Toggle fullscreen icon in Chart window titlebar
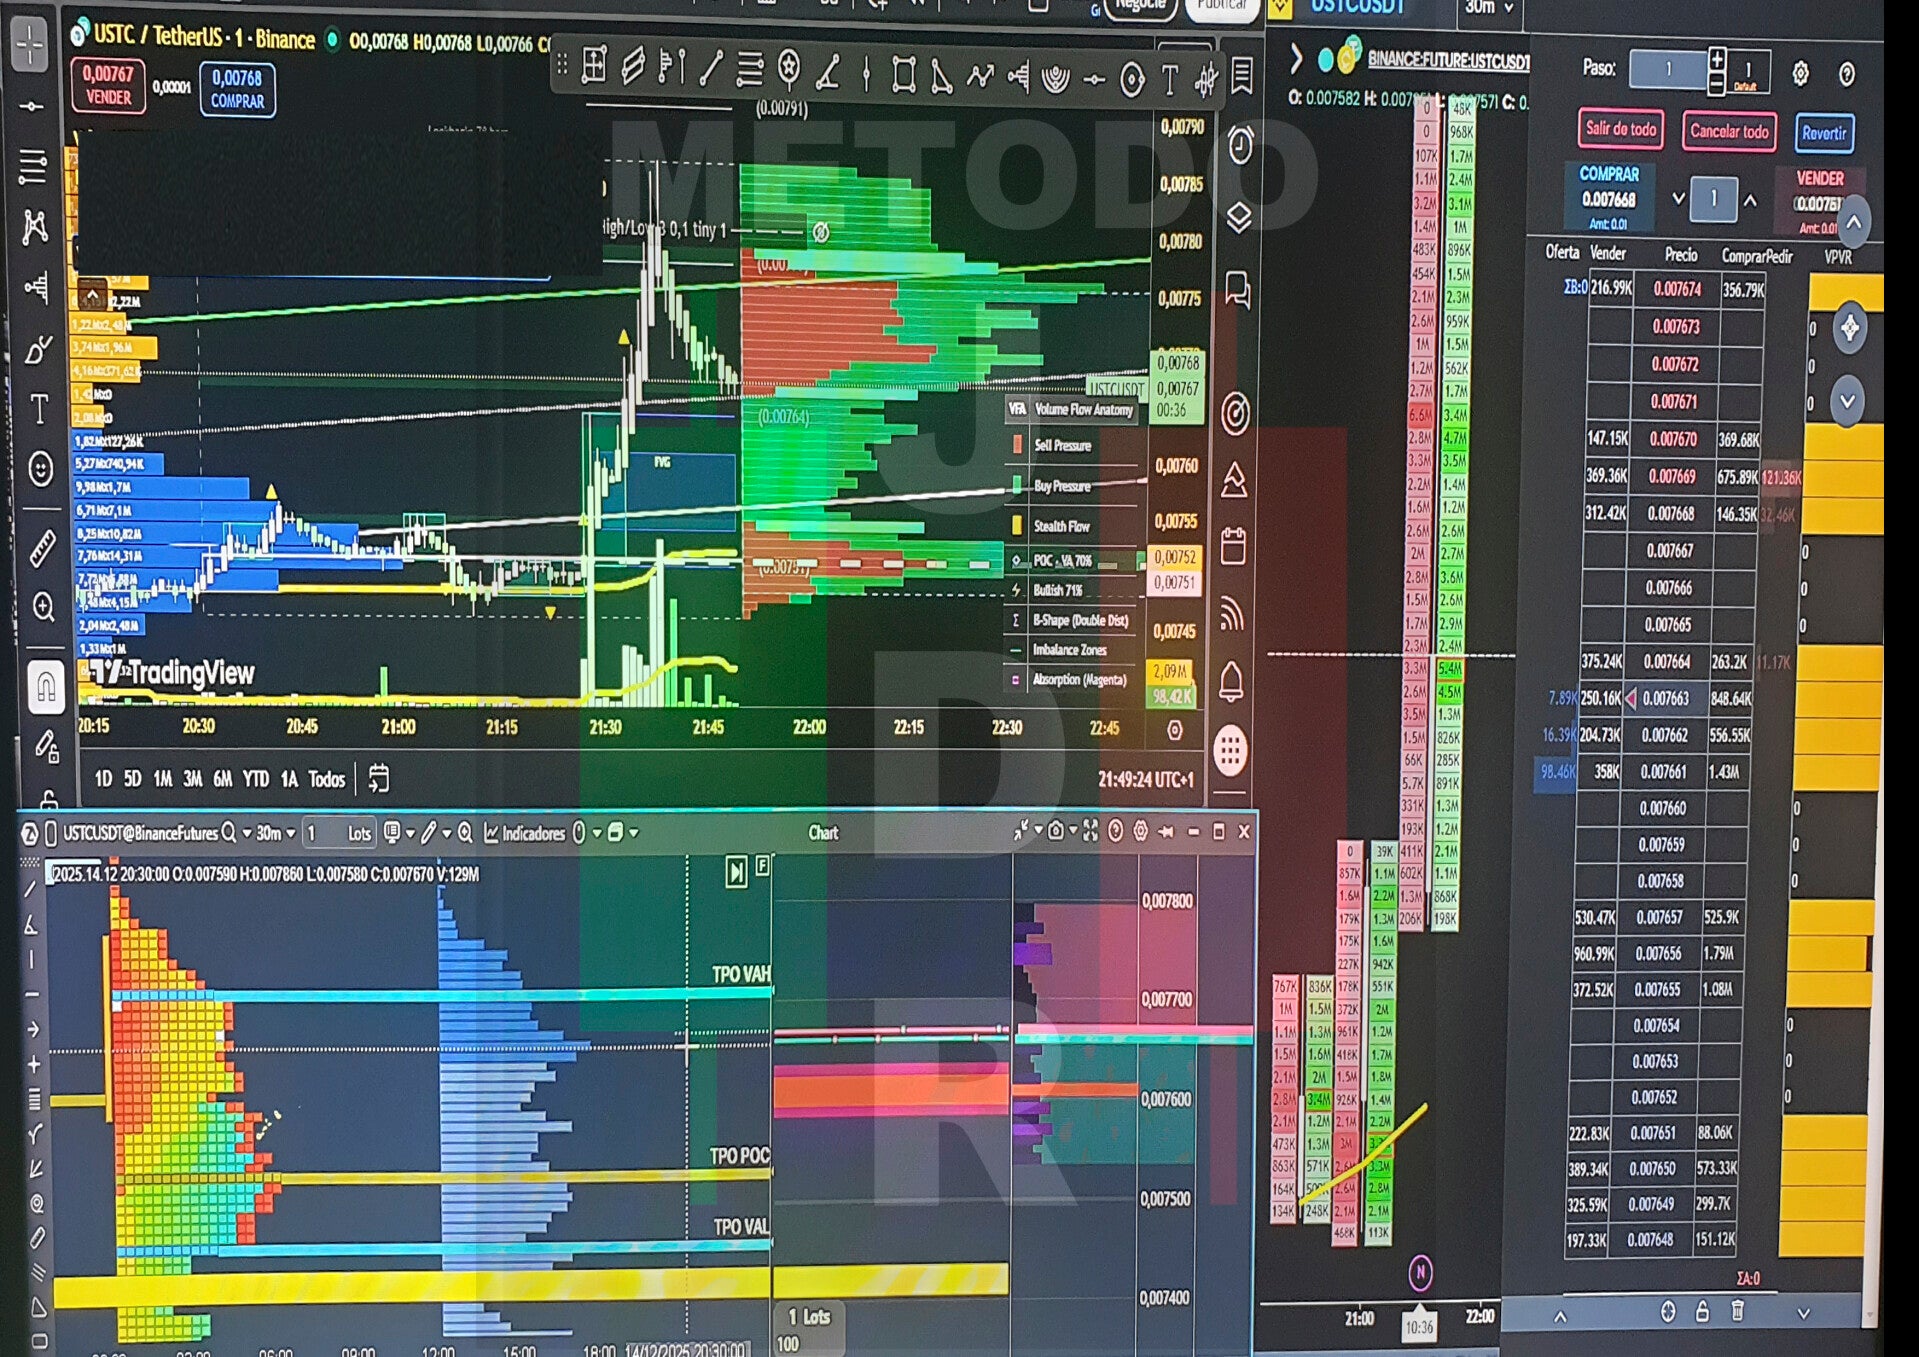The width and height of the screenshot is (1919, 1357). point(1090,831)
